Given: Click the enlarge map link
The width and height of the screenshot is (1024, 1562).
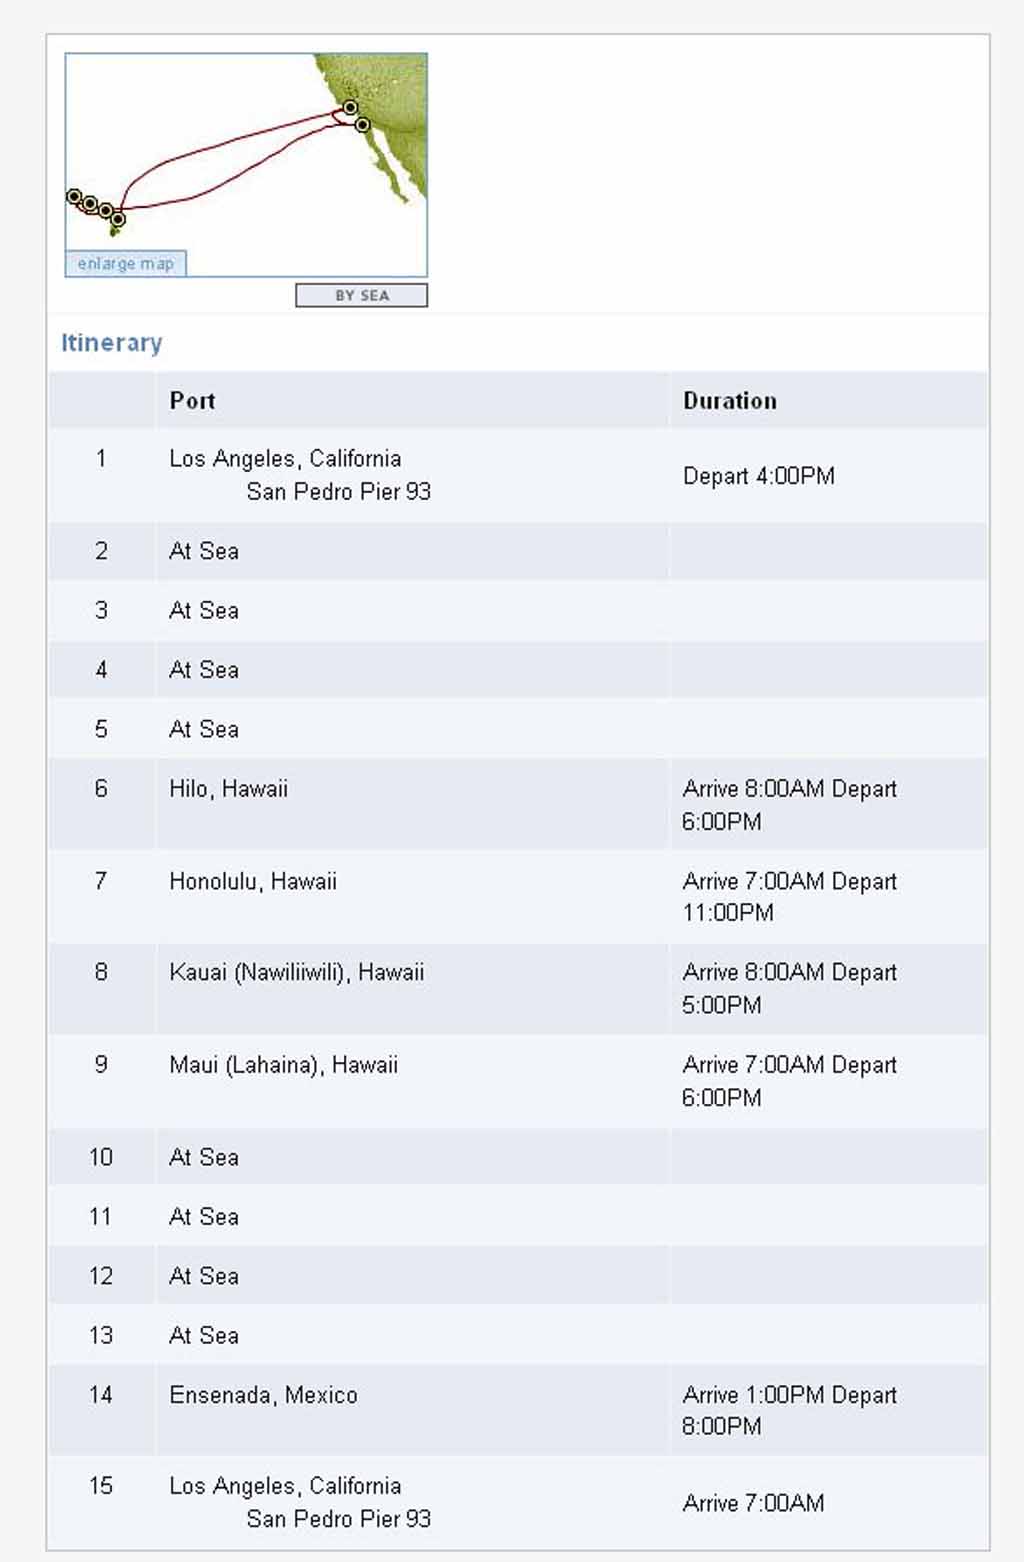Looking at the screenshot, I should (126, 264).
